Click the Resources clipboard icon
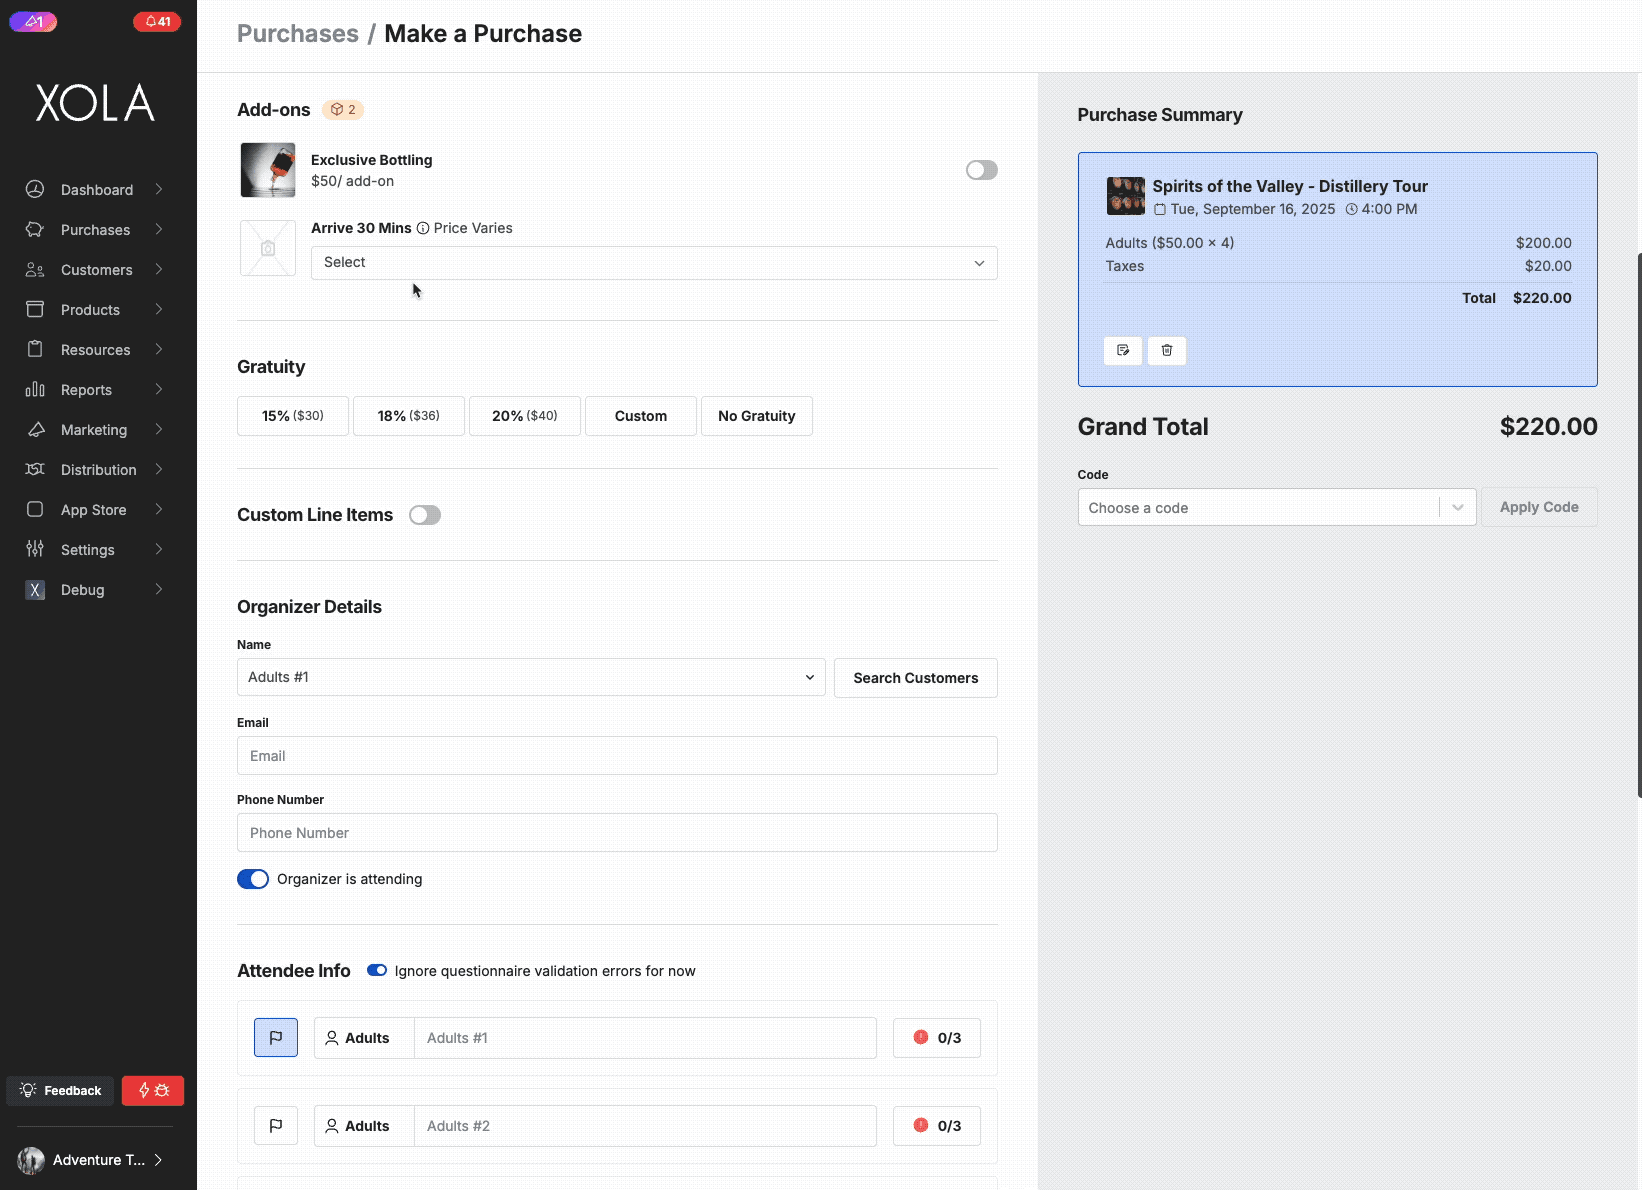Screen dimensions: 1642x1190 click(x=35, y=349)
